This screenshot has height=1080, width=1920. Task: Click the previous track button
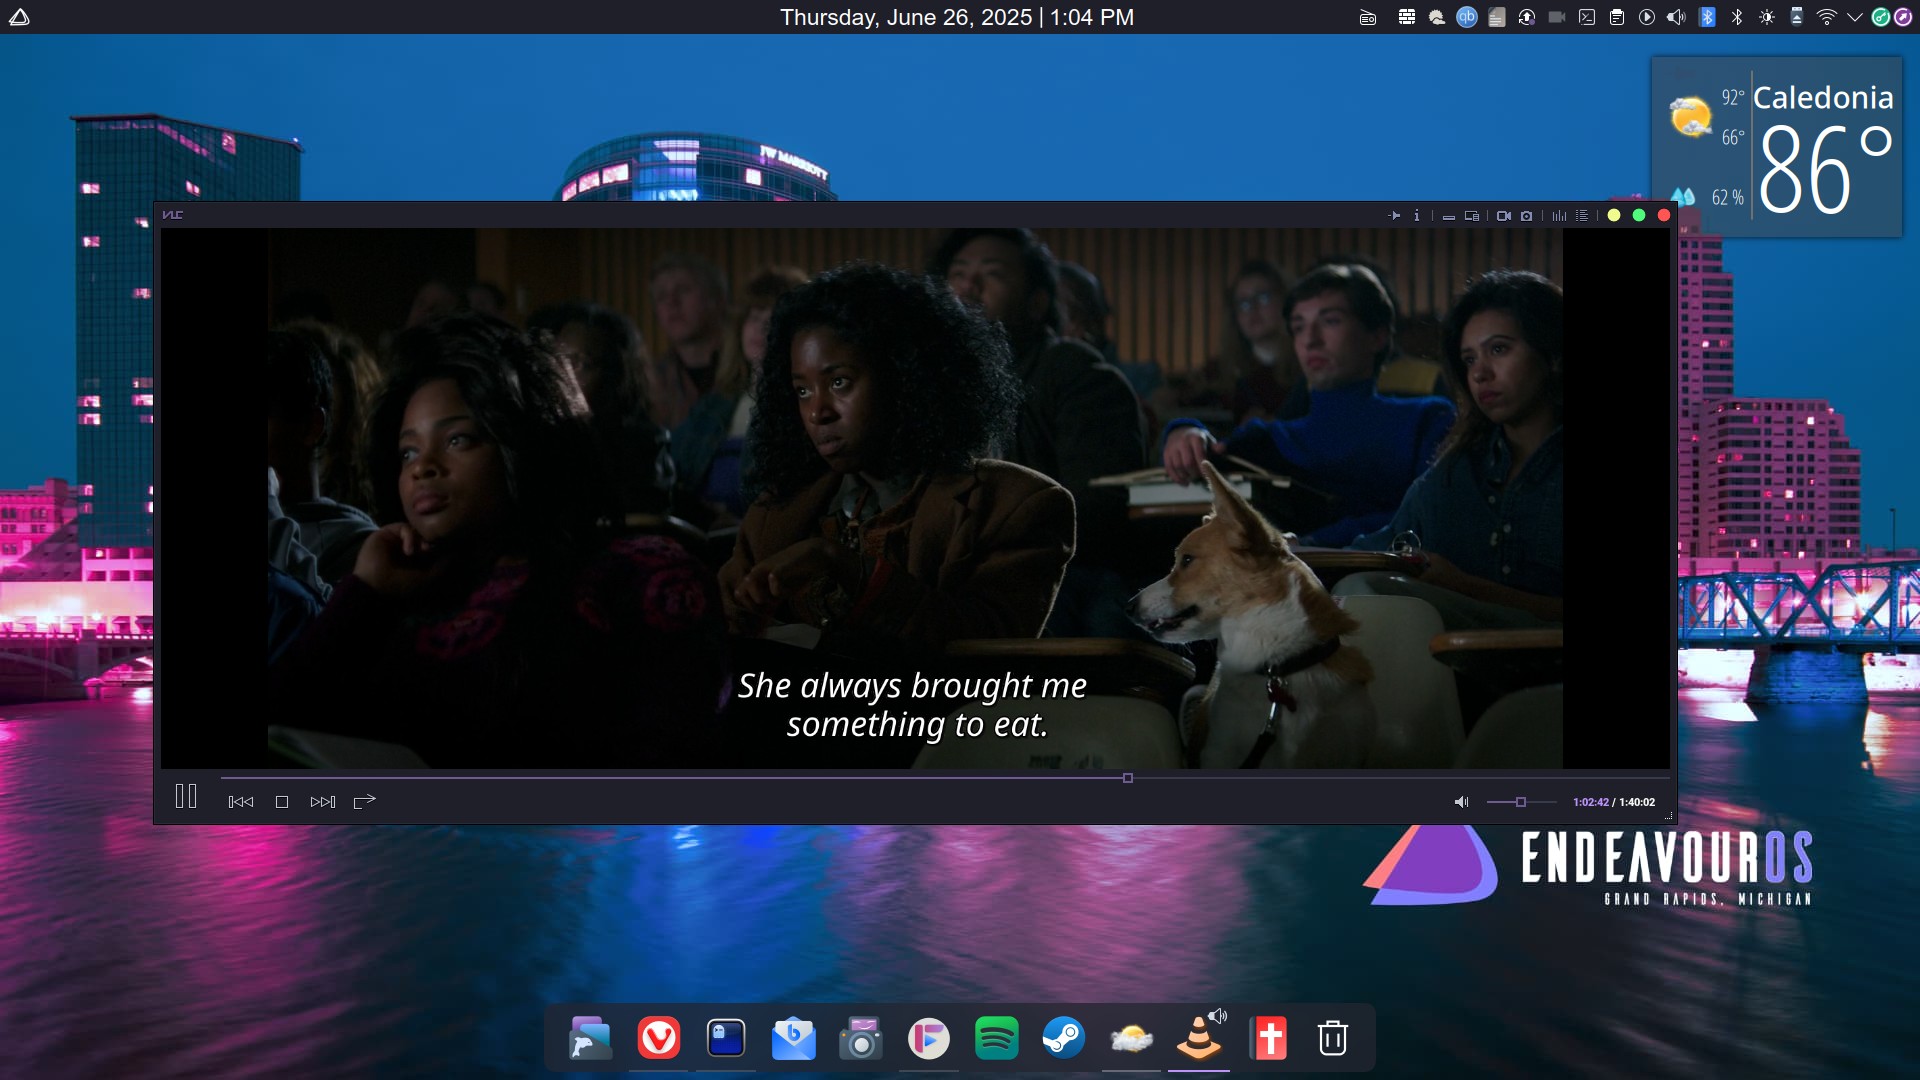point(240,802)
